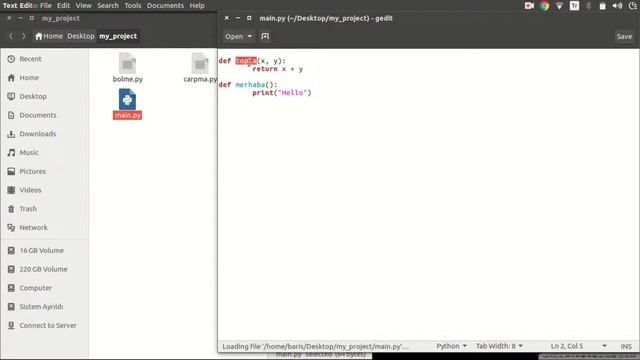Image resolution: width=640 pixels, height=360 pixels.
Task: Click the Pictures sidebar icon
Action: (11, 171)
